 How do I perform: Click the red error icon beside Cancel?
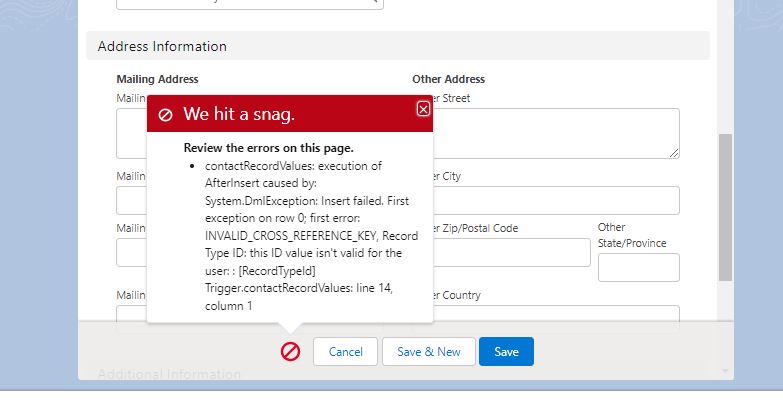click(290, 352)
